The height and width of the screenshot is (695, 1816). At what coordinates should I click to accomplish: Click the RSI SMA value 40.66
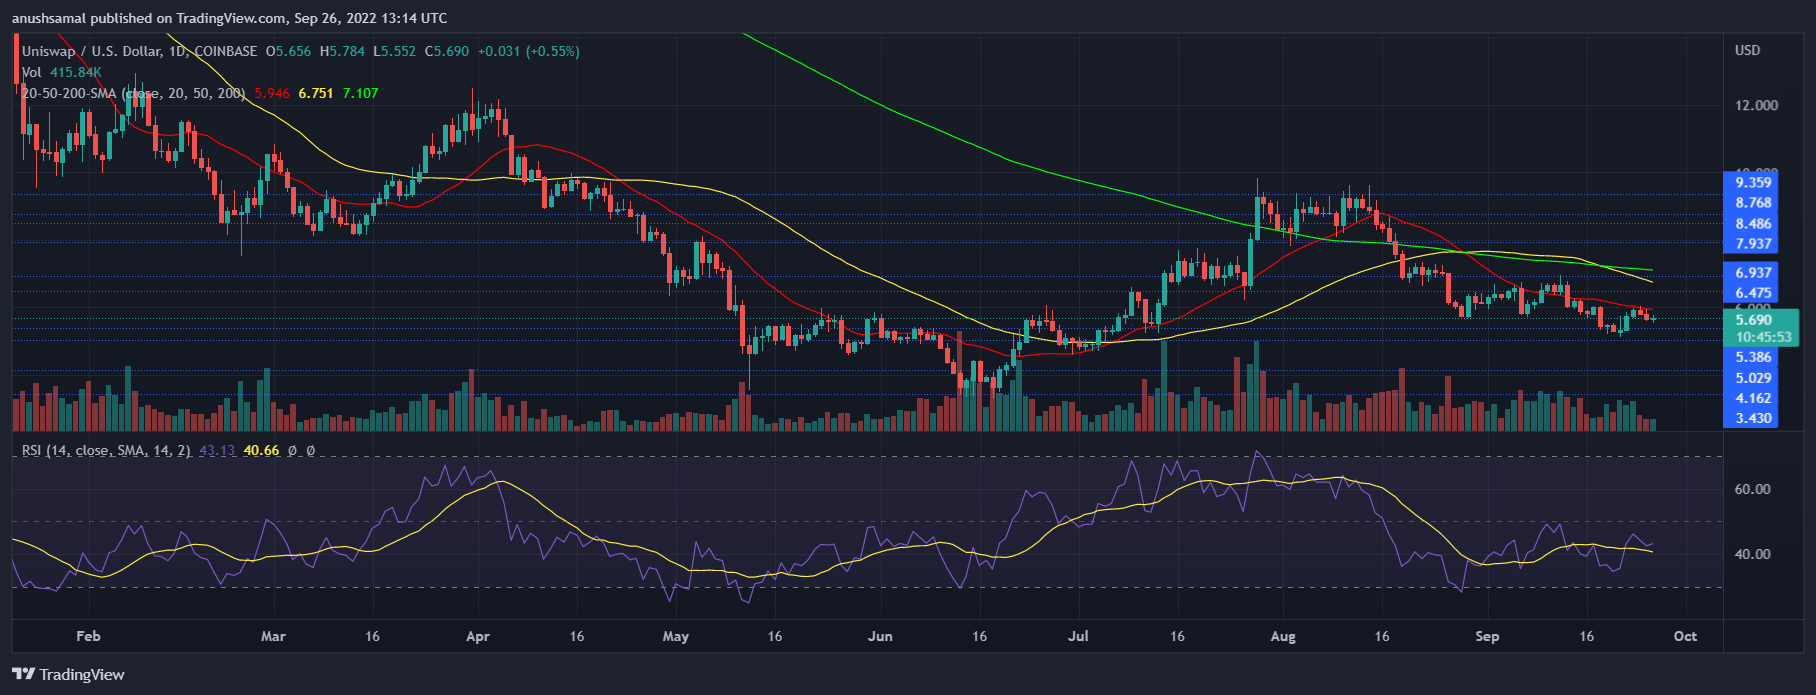[261, 451]
